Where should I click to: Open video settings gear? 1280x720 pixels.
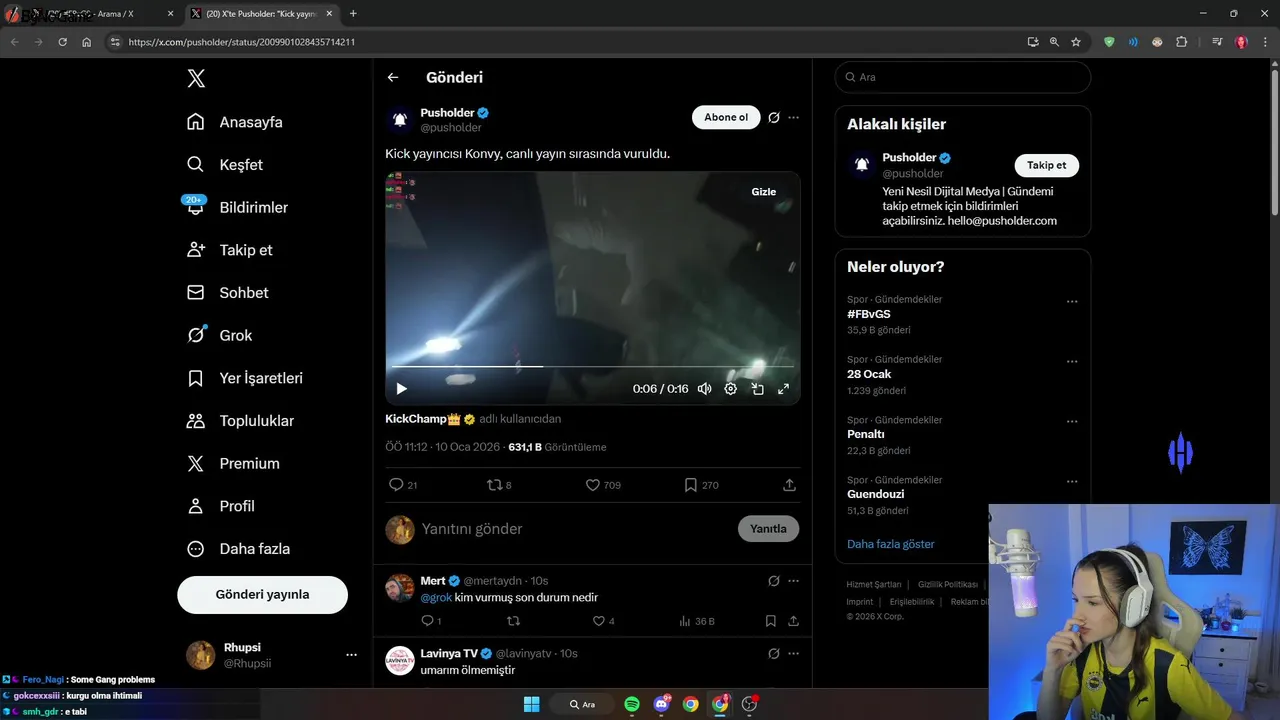731,389
